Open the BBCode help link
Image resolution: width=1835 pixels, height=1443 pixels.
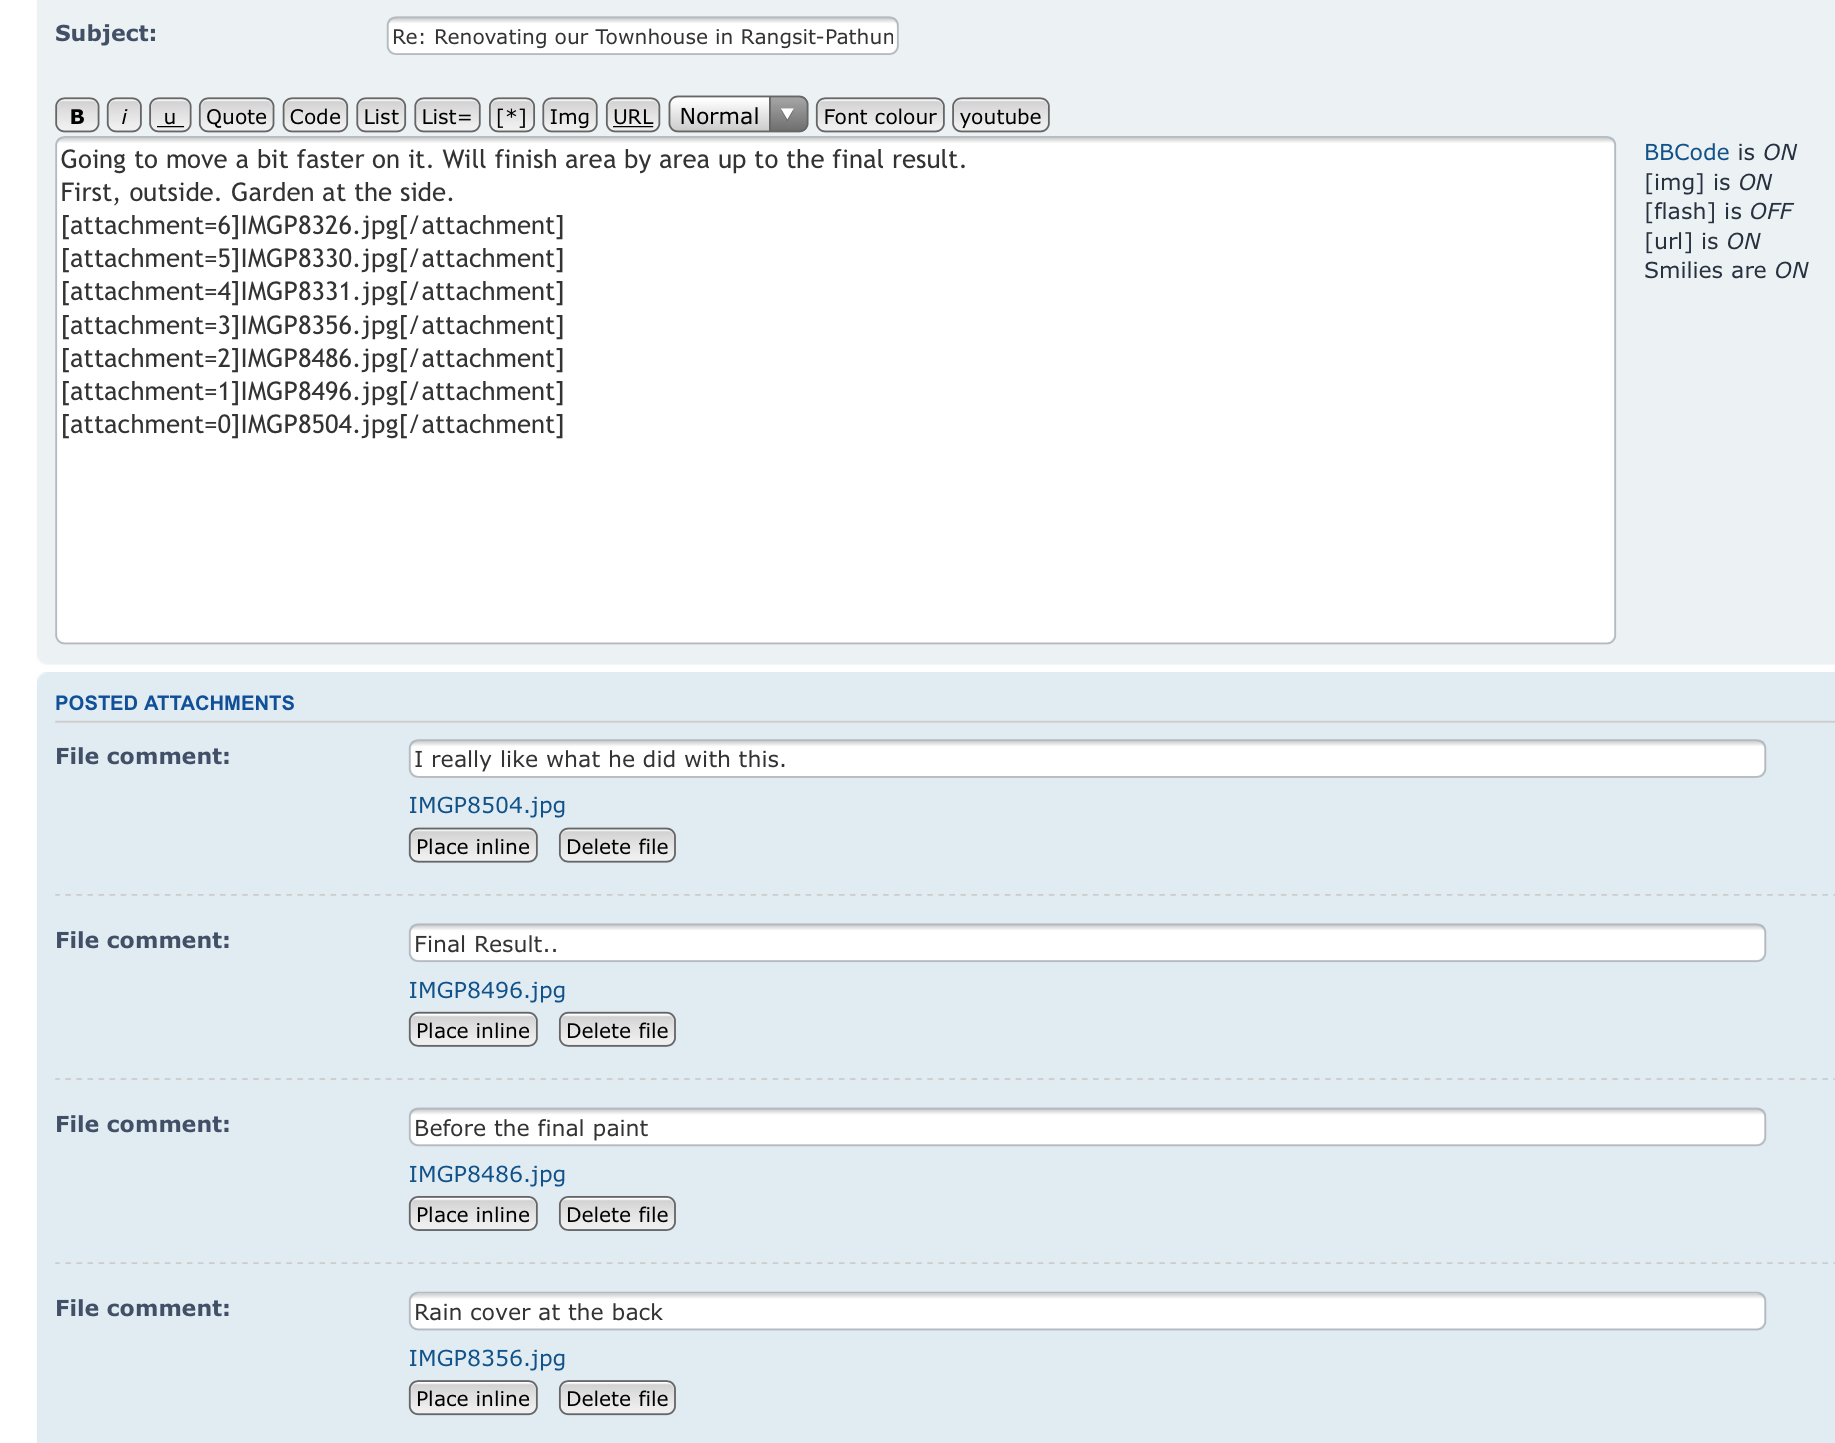[1686, 152]
